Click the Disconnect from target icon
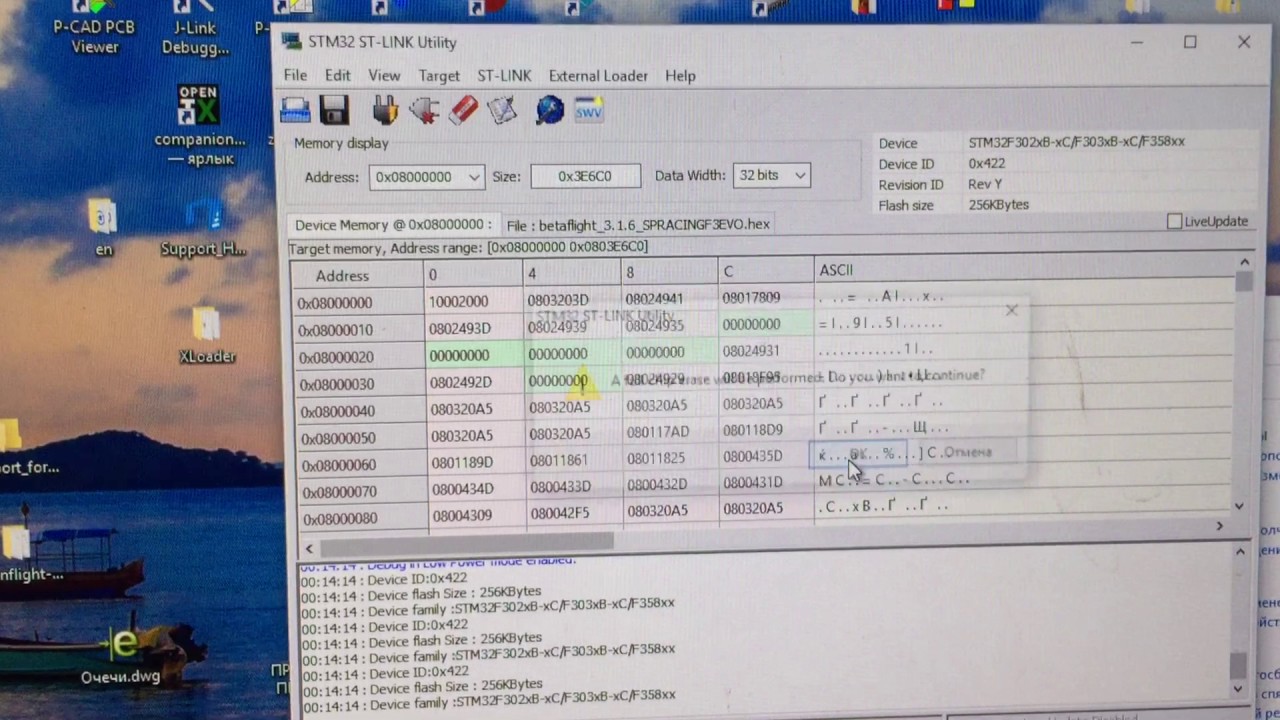 [424, 110]
